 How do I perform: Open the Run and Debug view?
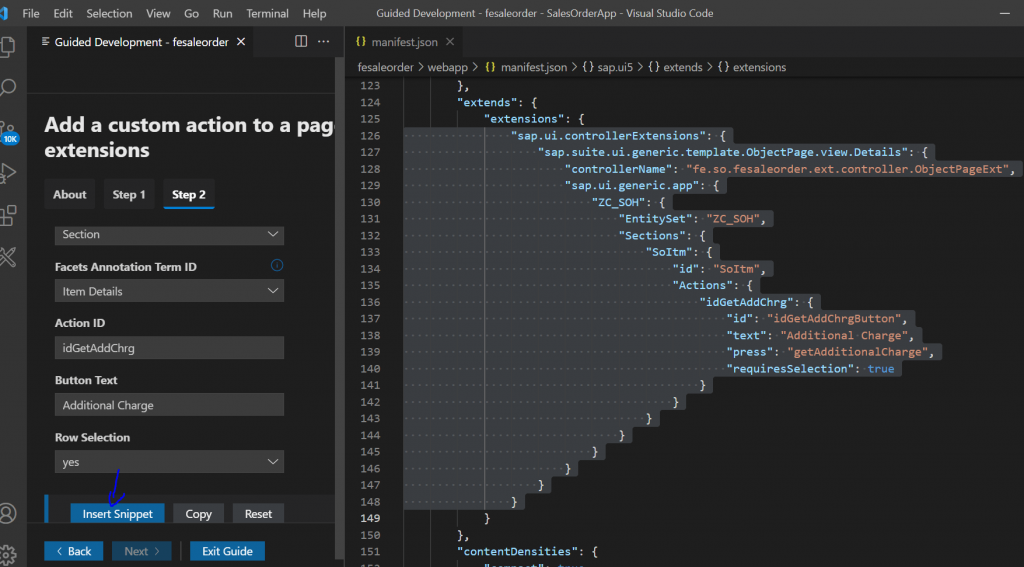(8, 173)
